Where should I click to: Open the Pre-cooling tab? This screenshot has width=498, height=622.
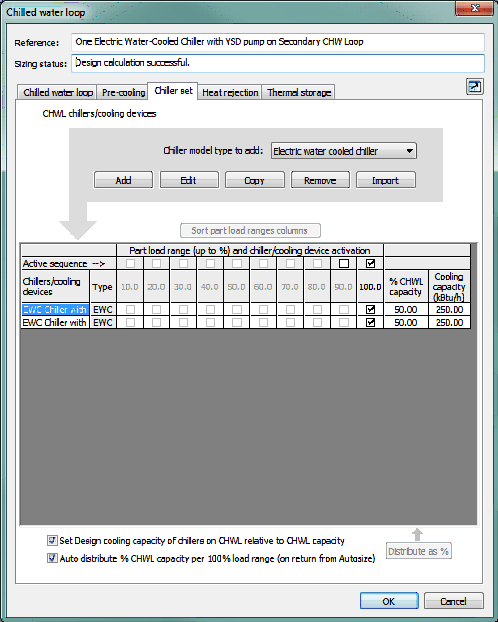click(x=123, y=92)
